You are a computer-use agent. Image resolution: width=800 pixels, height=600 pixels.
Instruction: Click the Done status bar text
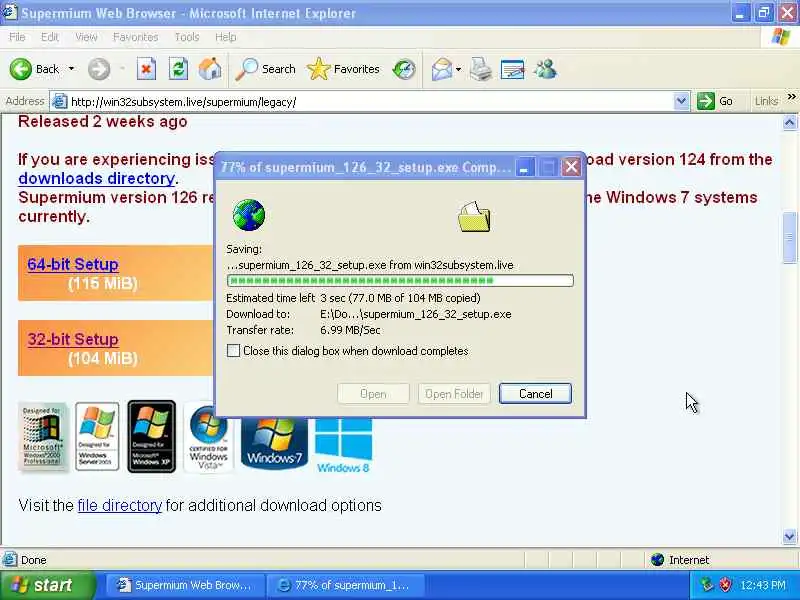coord(34,560)
